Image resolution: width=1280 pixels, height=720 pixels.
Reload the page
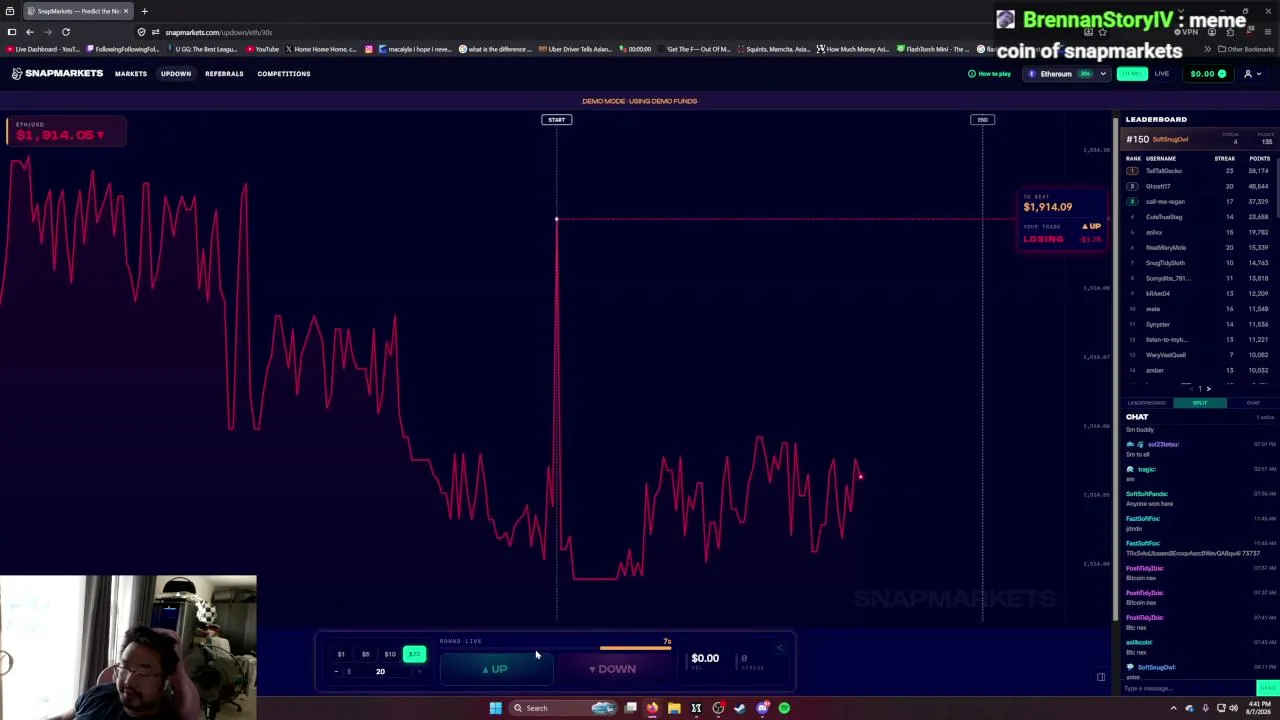coord(66,32)
